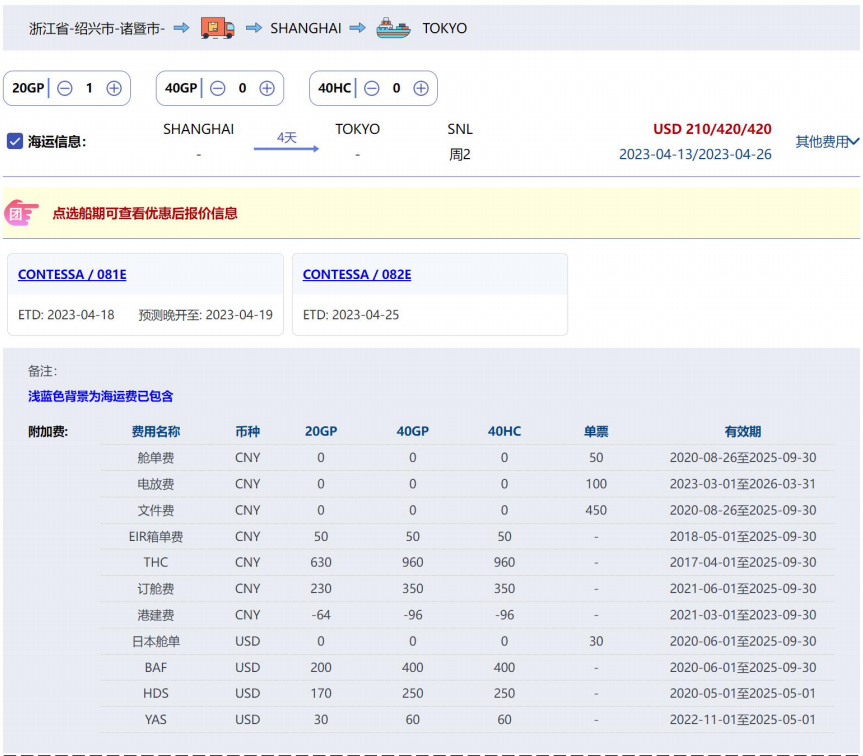Click the BAF 20GP value 200
The image size is (863, 756).
tap(321, 667)
